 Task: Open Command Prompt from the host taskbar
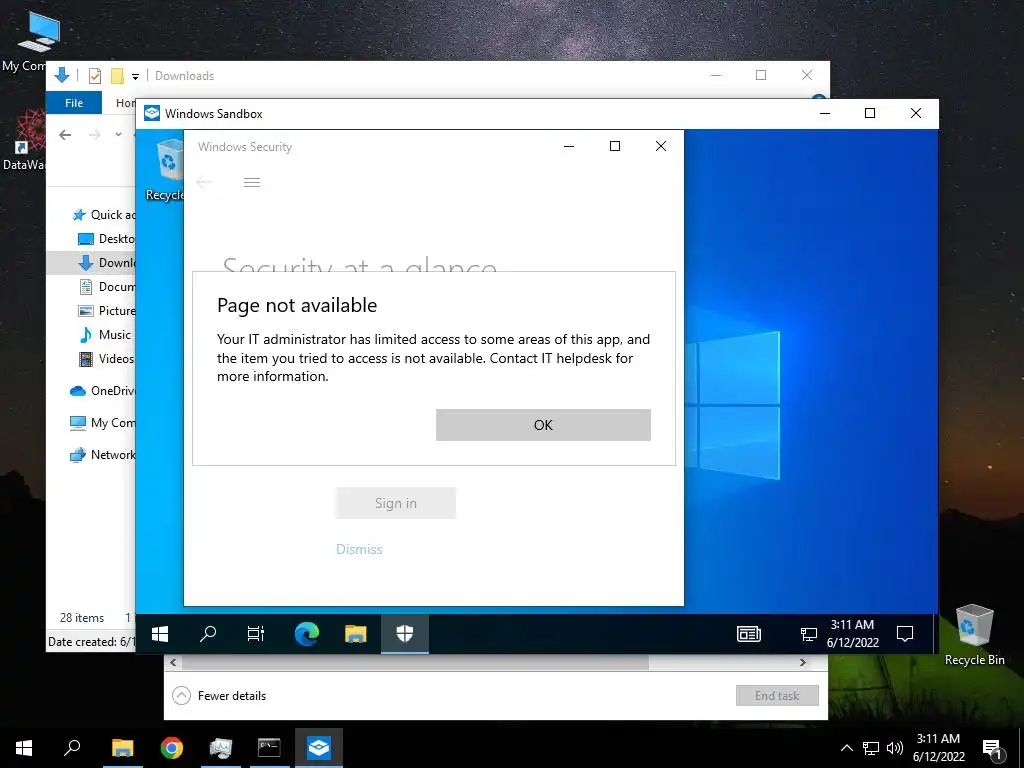(x=269, y=748)
